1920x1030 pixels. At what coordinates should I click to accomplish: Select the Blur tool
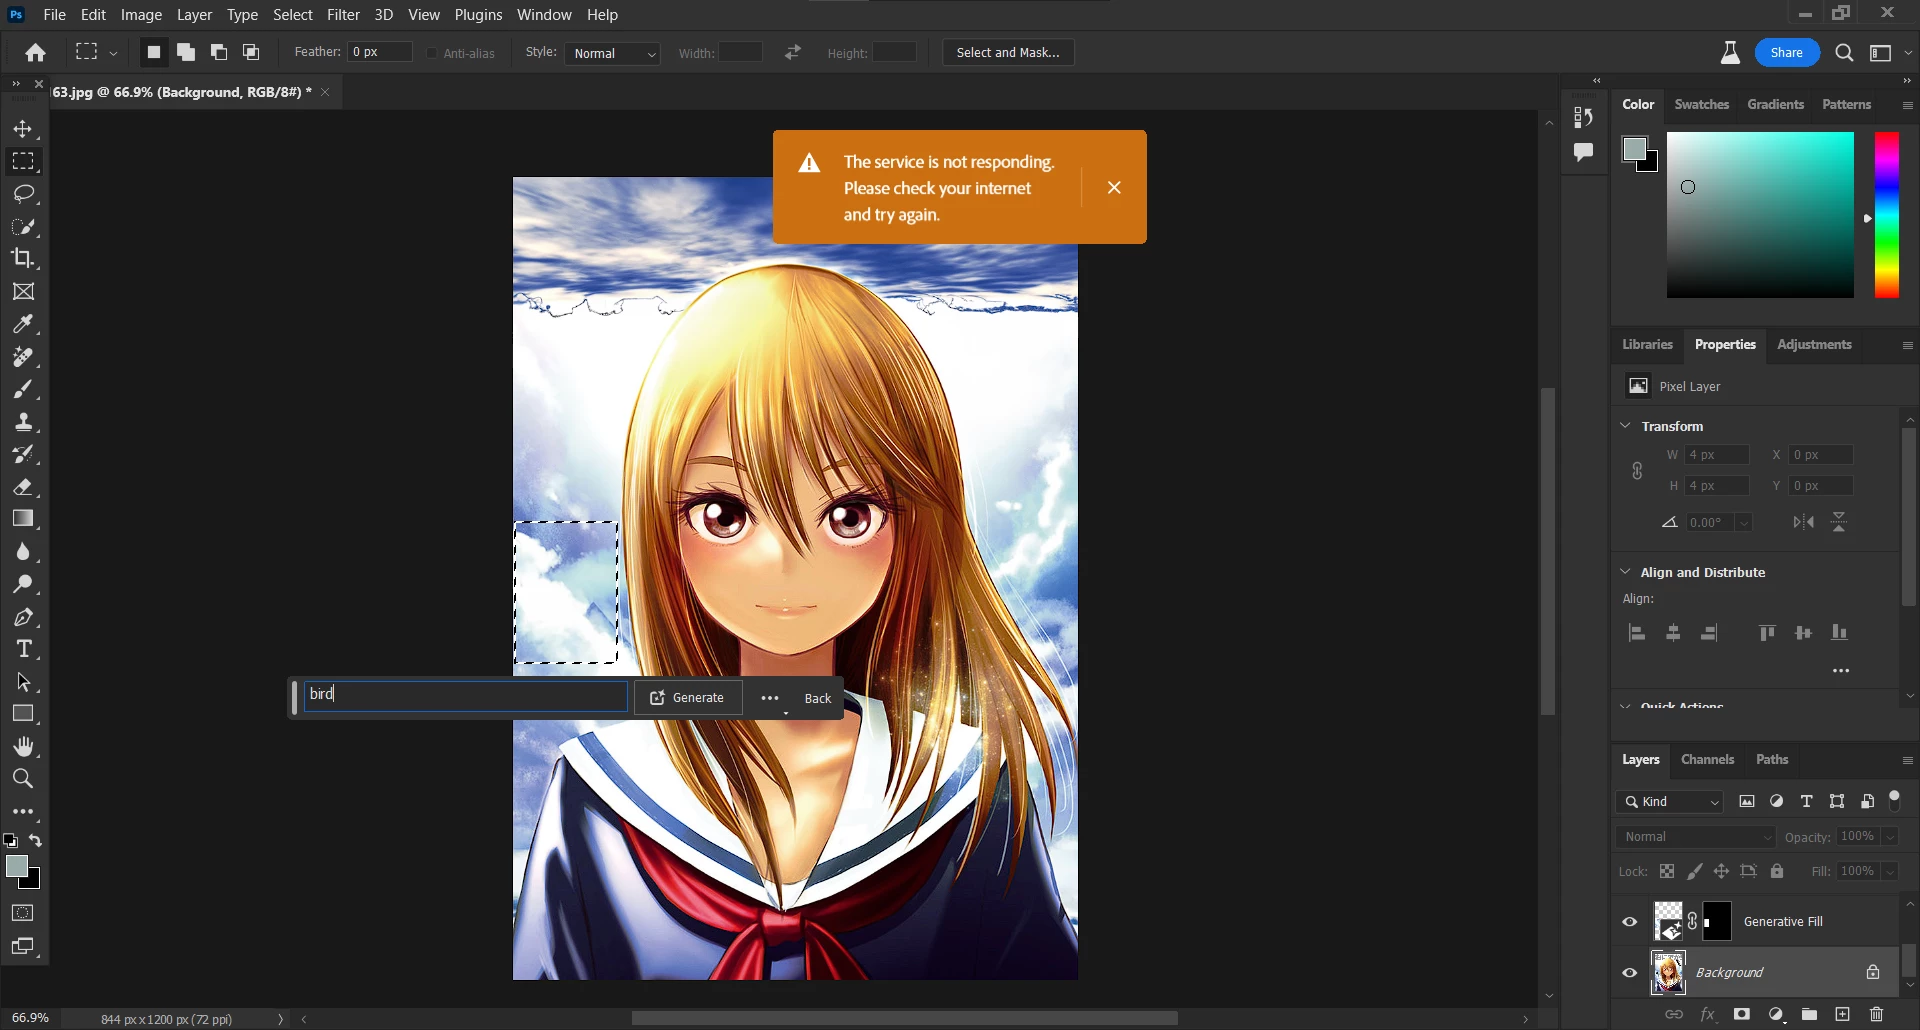point(23,552)
